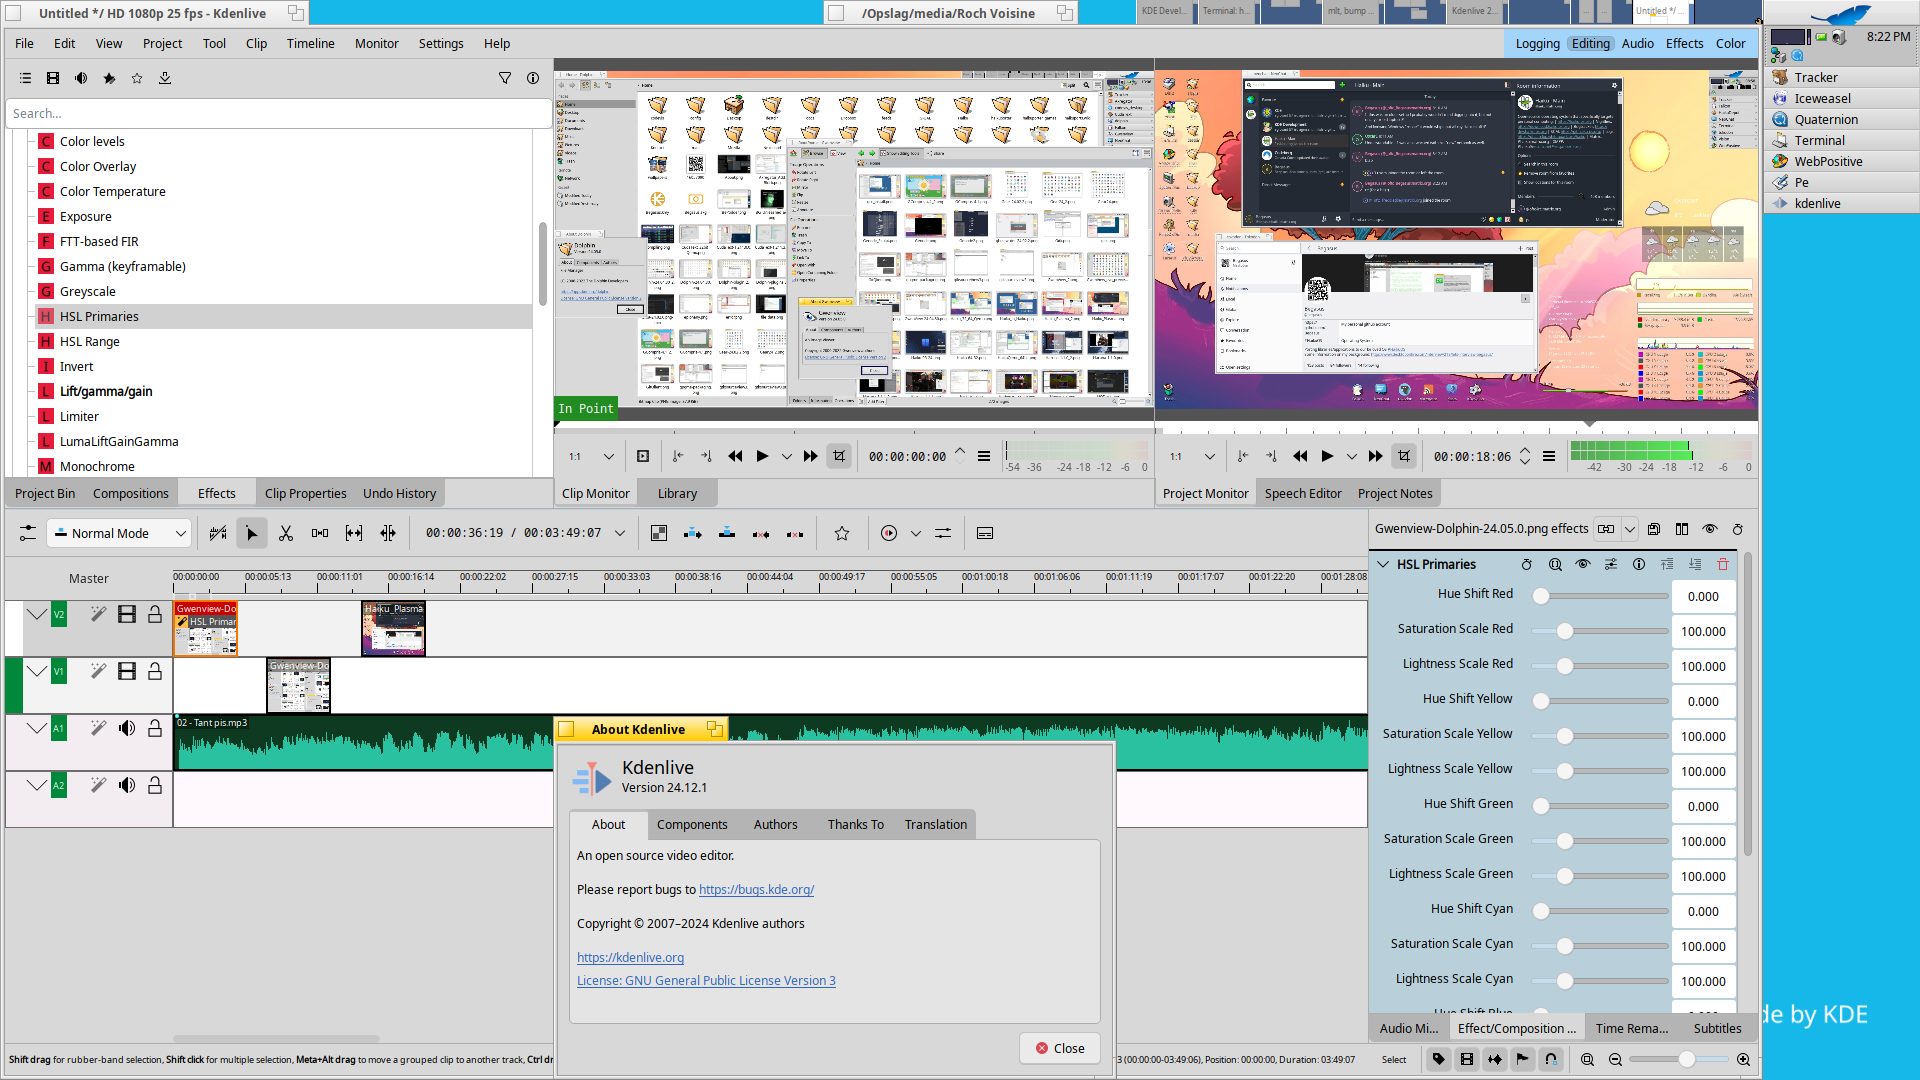Zoom out the timeline with minus magnifier
This screenshot has width=1920, height=1080.
coord(1615,1059)
